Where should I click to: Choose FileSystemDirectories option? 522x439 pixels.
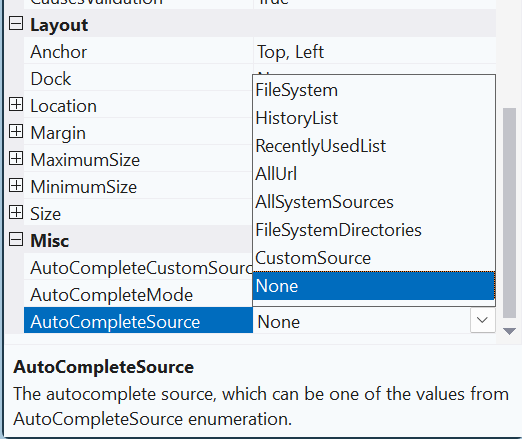pyautogui.click(x=374, y=230)
